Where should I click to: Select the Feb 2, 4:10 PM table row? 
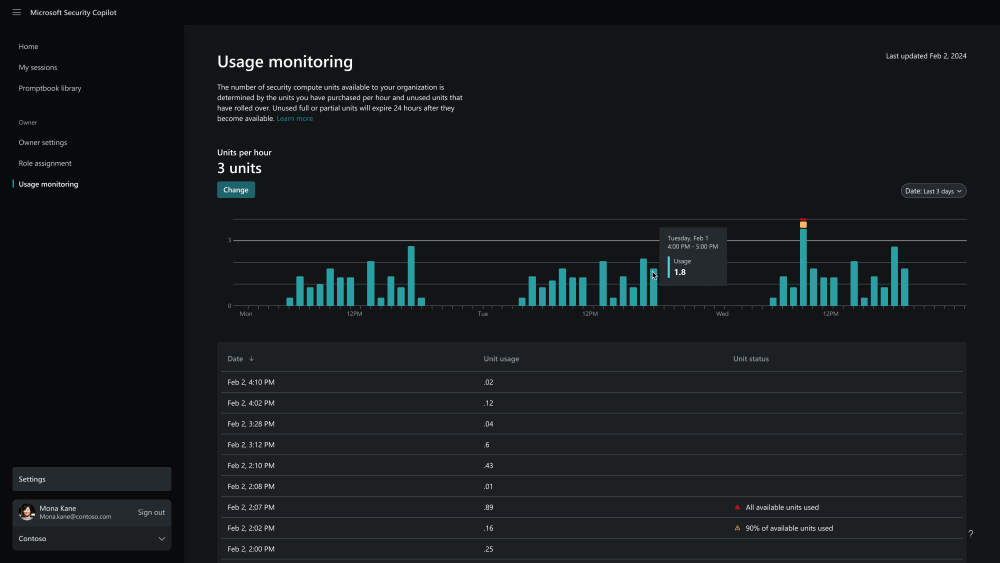(592, 382)
